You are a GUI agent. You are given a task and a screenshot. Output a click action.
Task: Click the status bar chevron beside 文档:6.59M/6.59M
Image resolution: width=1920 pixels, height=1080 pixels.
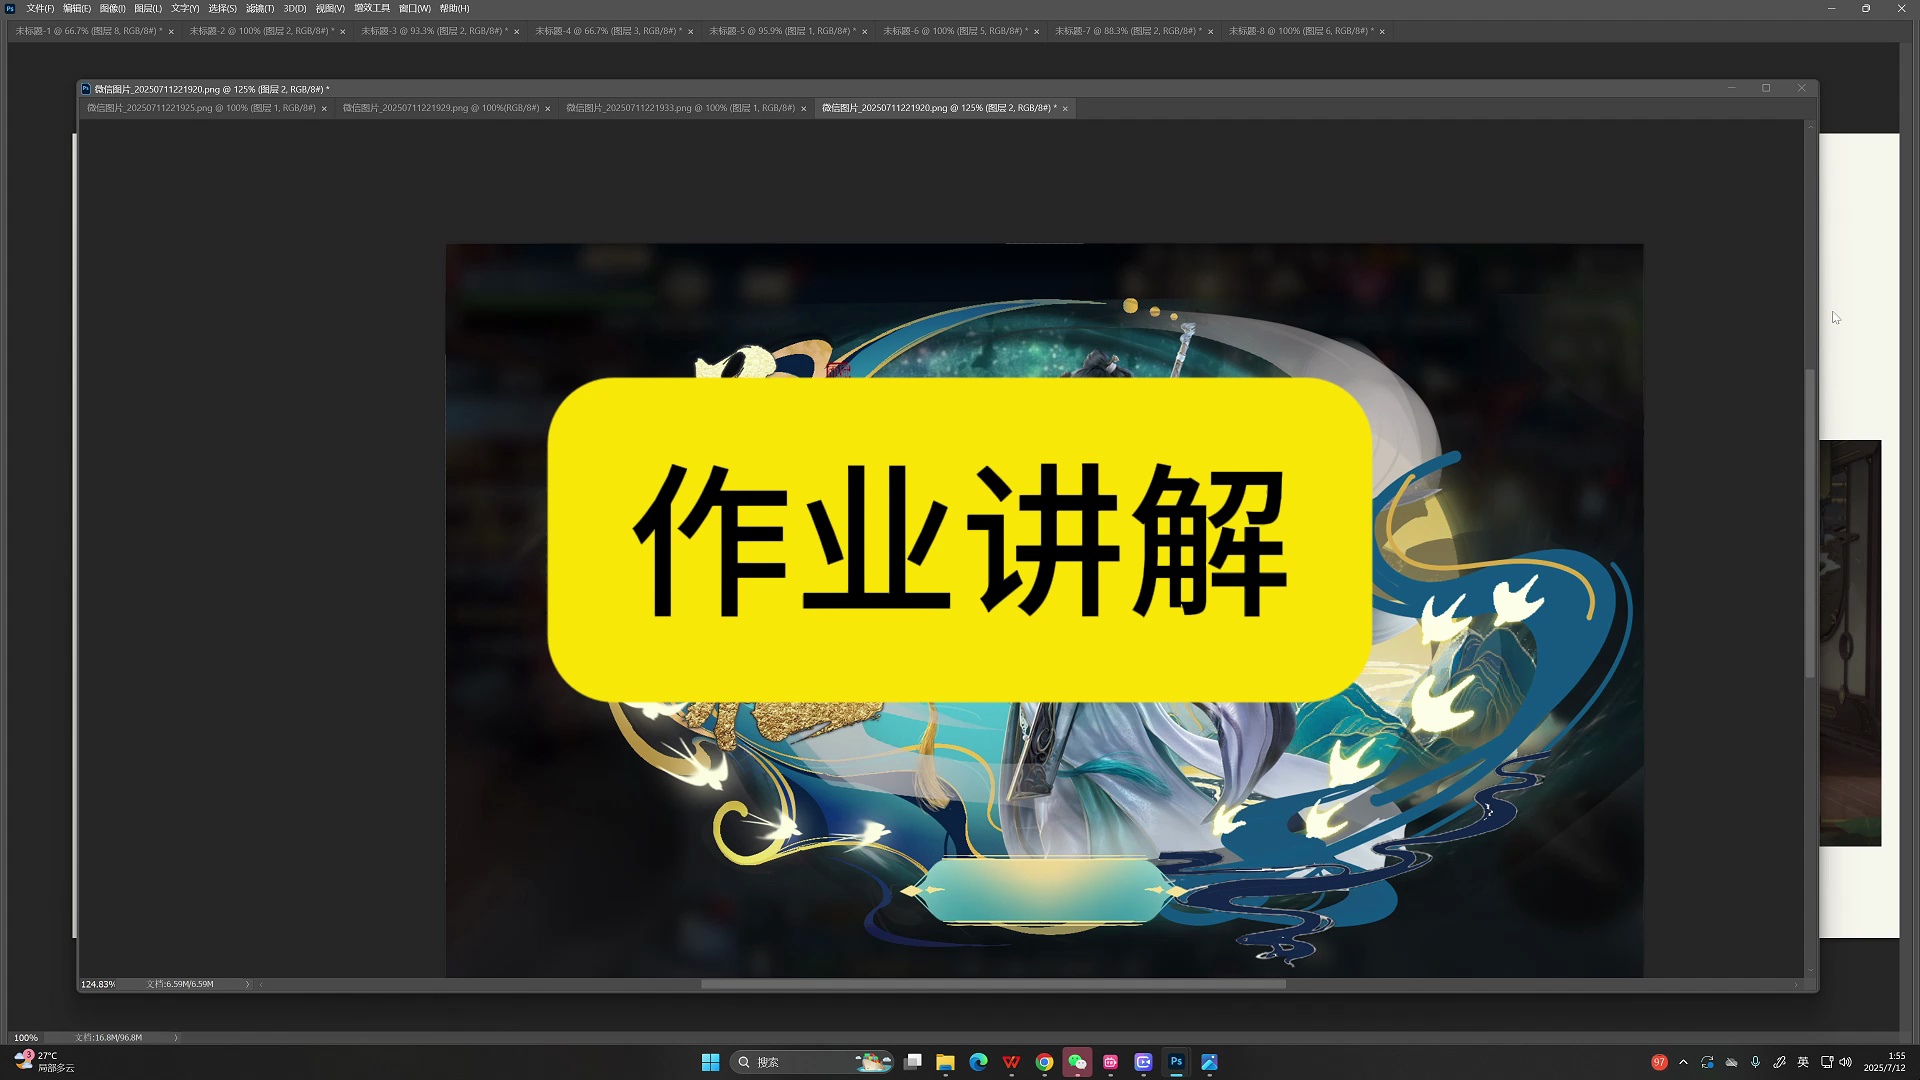(x=247, y=984)
